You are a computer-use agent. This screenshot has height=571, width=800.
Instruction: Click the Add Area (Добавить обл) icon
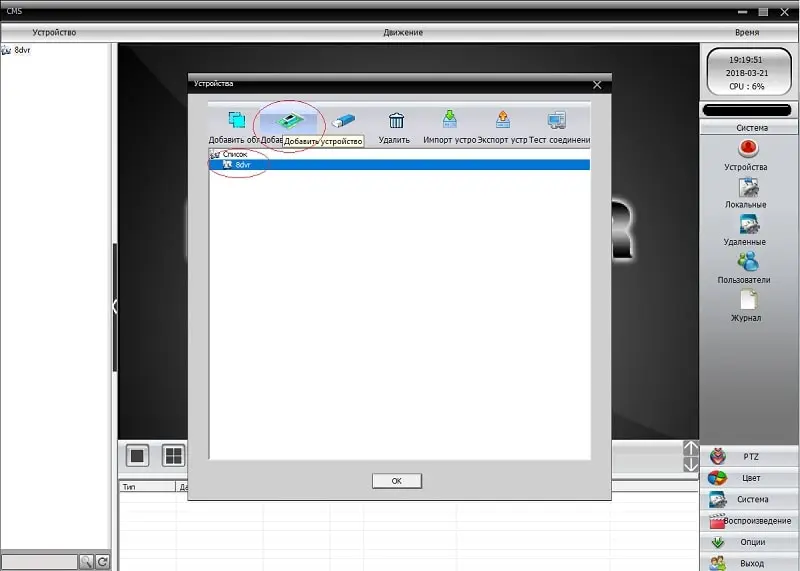coord(237,121)
